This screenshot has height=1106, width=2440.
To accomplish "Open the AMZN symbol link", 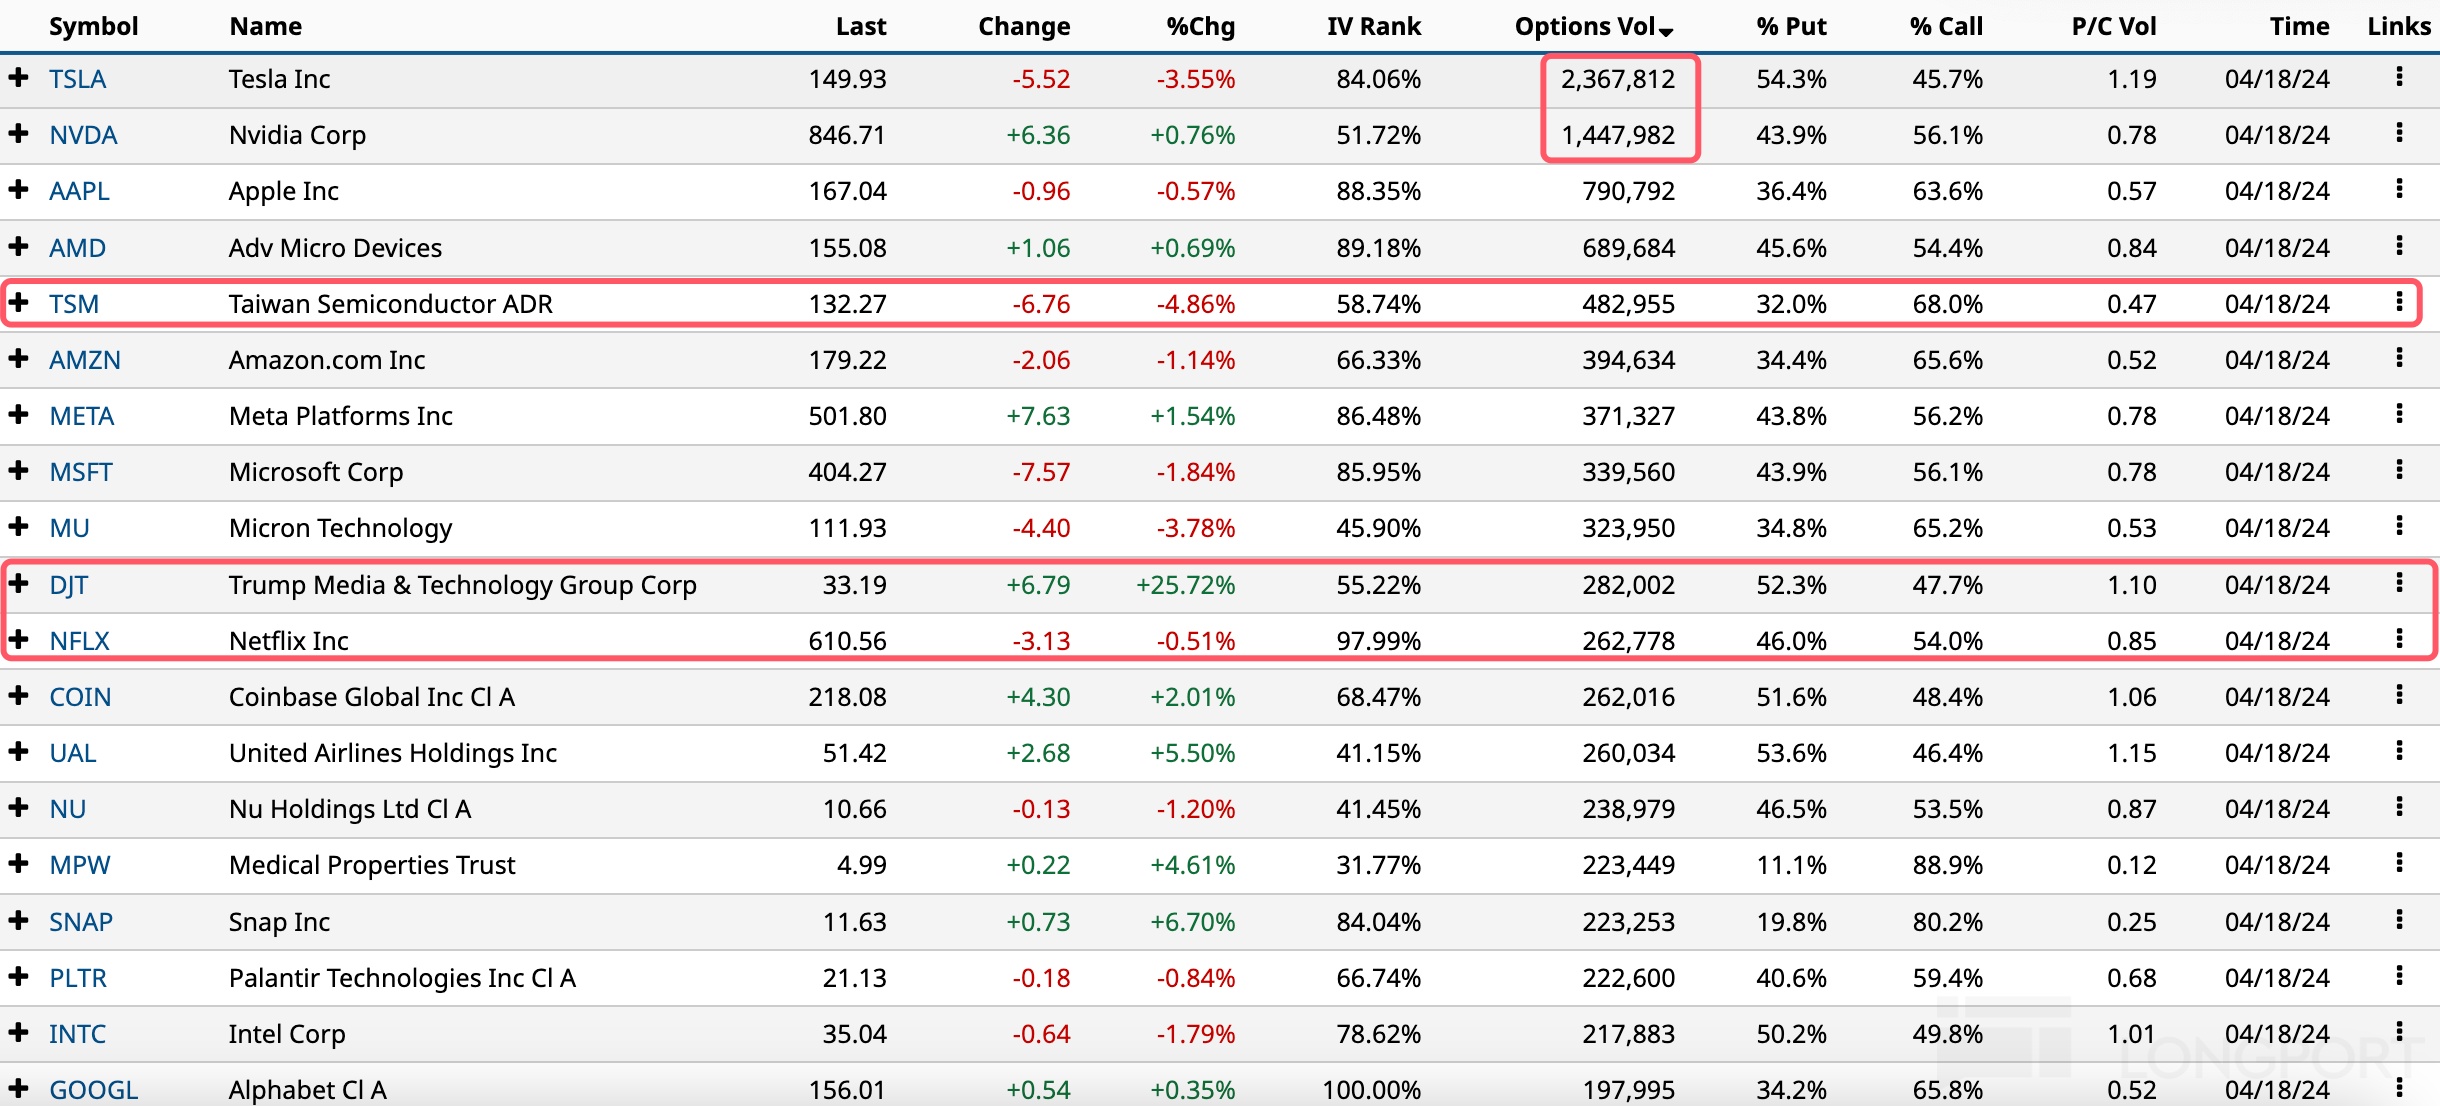I will (85, 360).
